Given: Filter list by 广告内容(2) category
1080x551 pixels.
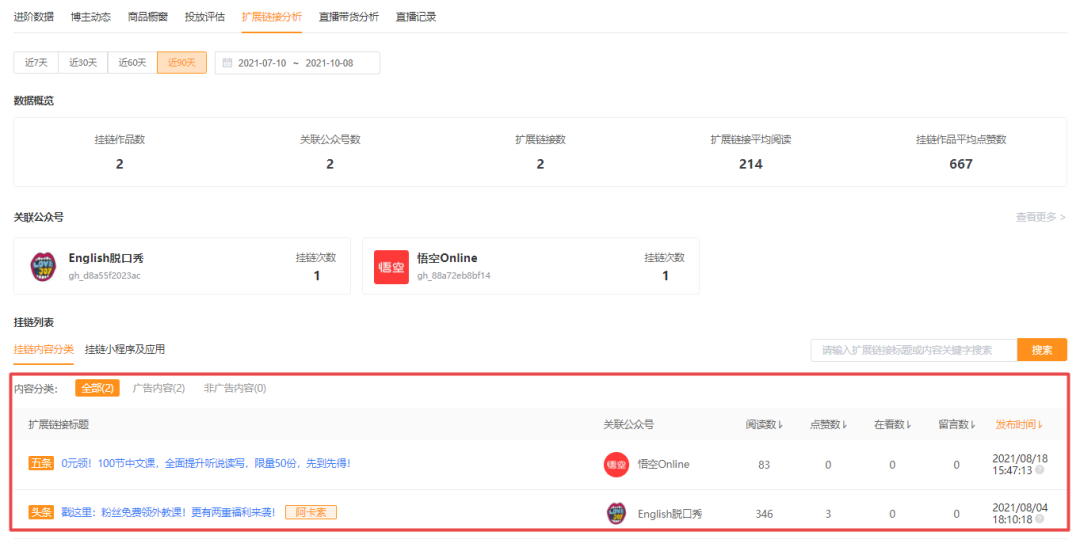Looking at the screenshot, I should click(x=159, y=388).
